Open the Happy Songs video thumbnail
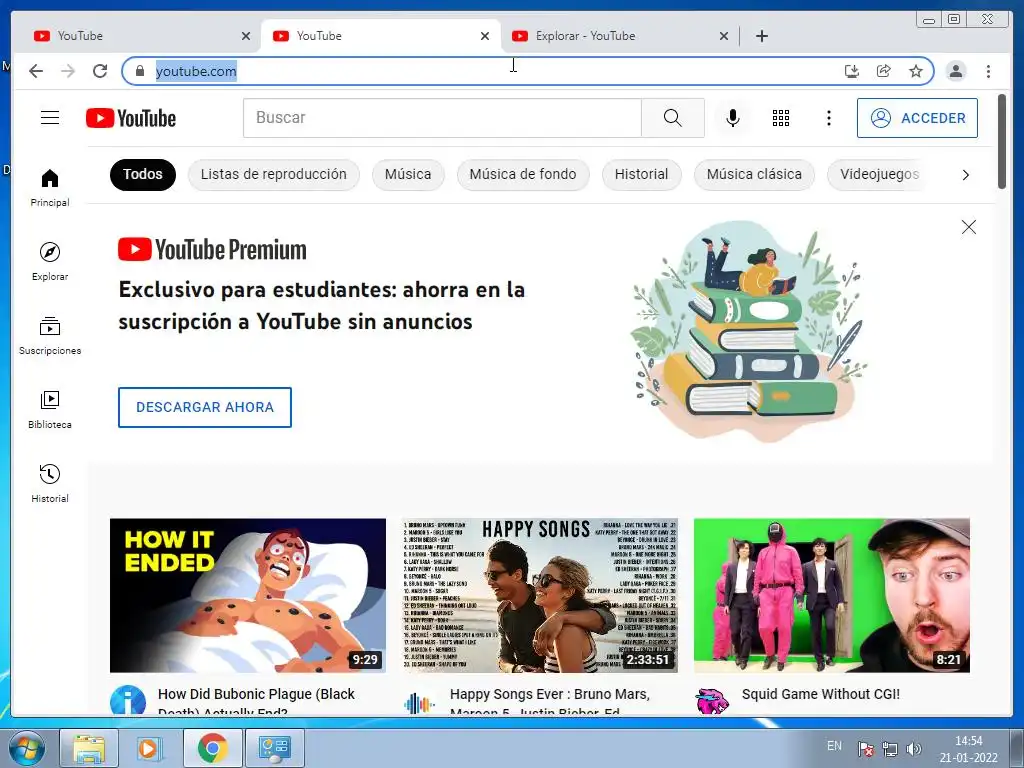 pos(539,595)
